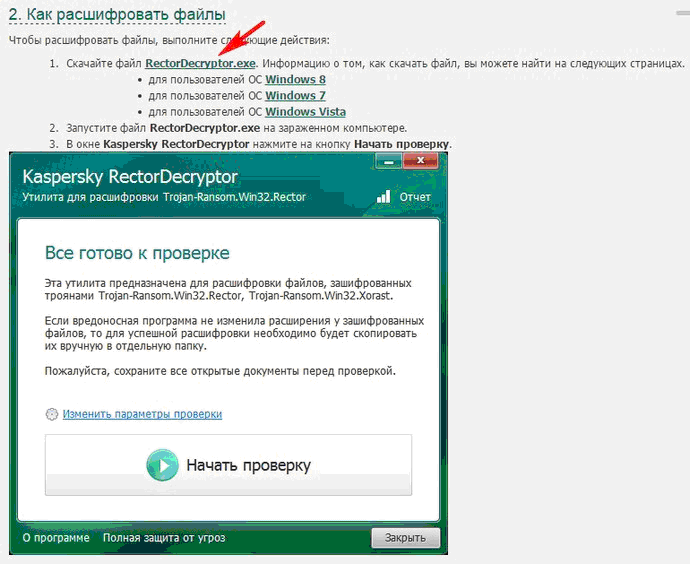690x564 pixels.
Task: Open Полная защита от угроз link
Action: (164, 538)
